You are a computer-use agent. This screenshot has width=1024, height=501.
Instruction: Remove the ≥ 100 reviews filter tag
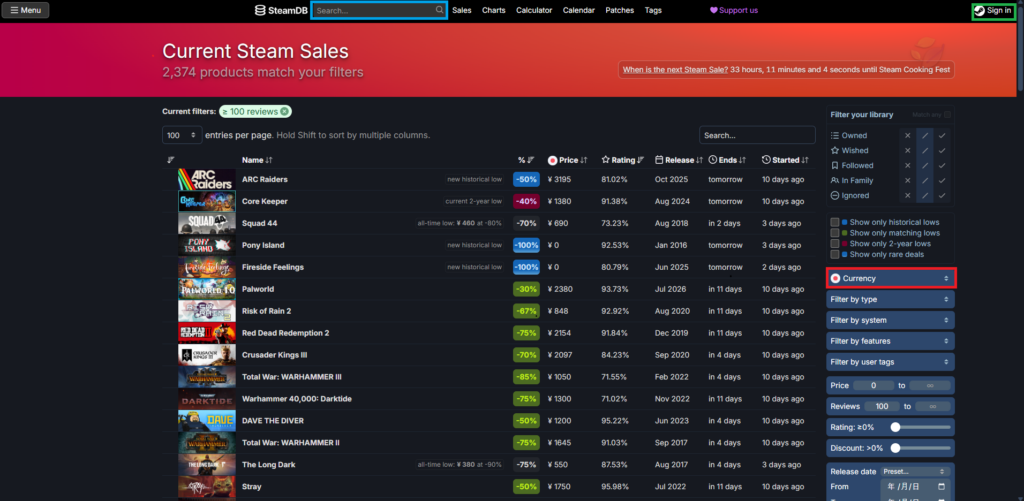[284, 112]
